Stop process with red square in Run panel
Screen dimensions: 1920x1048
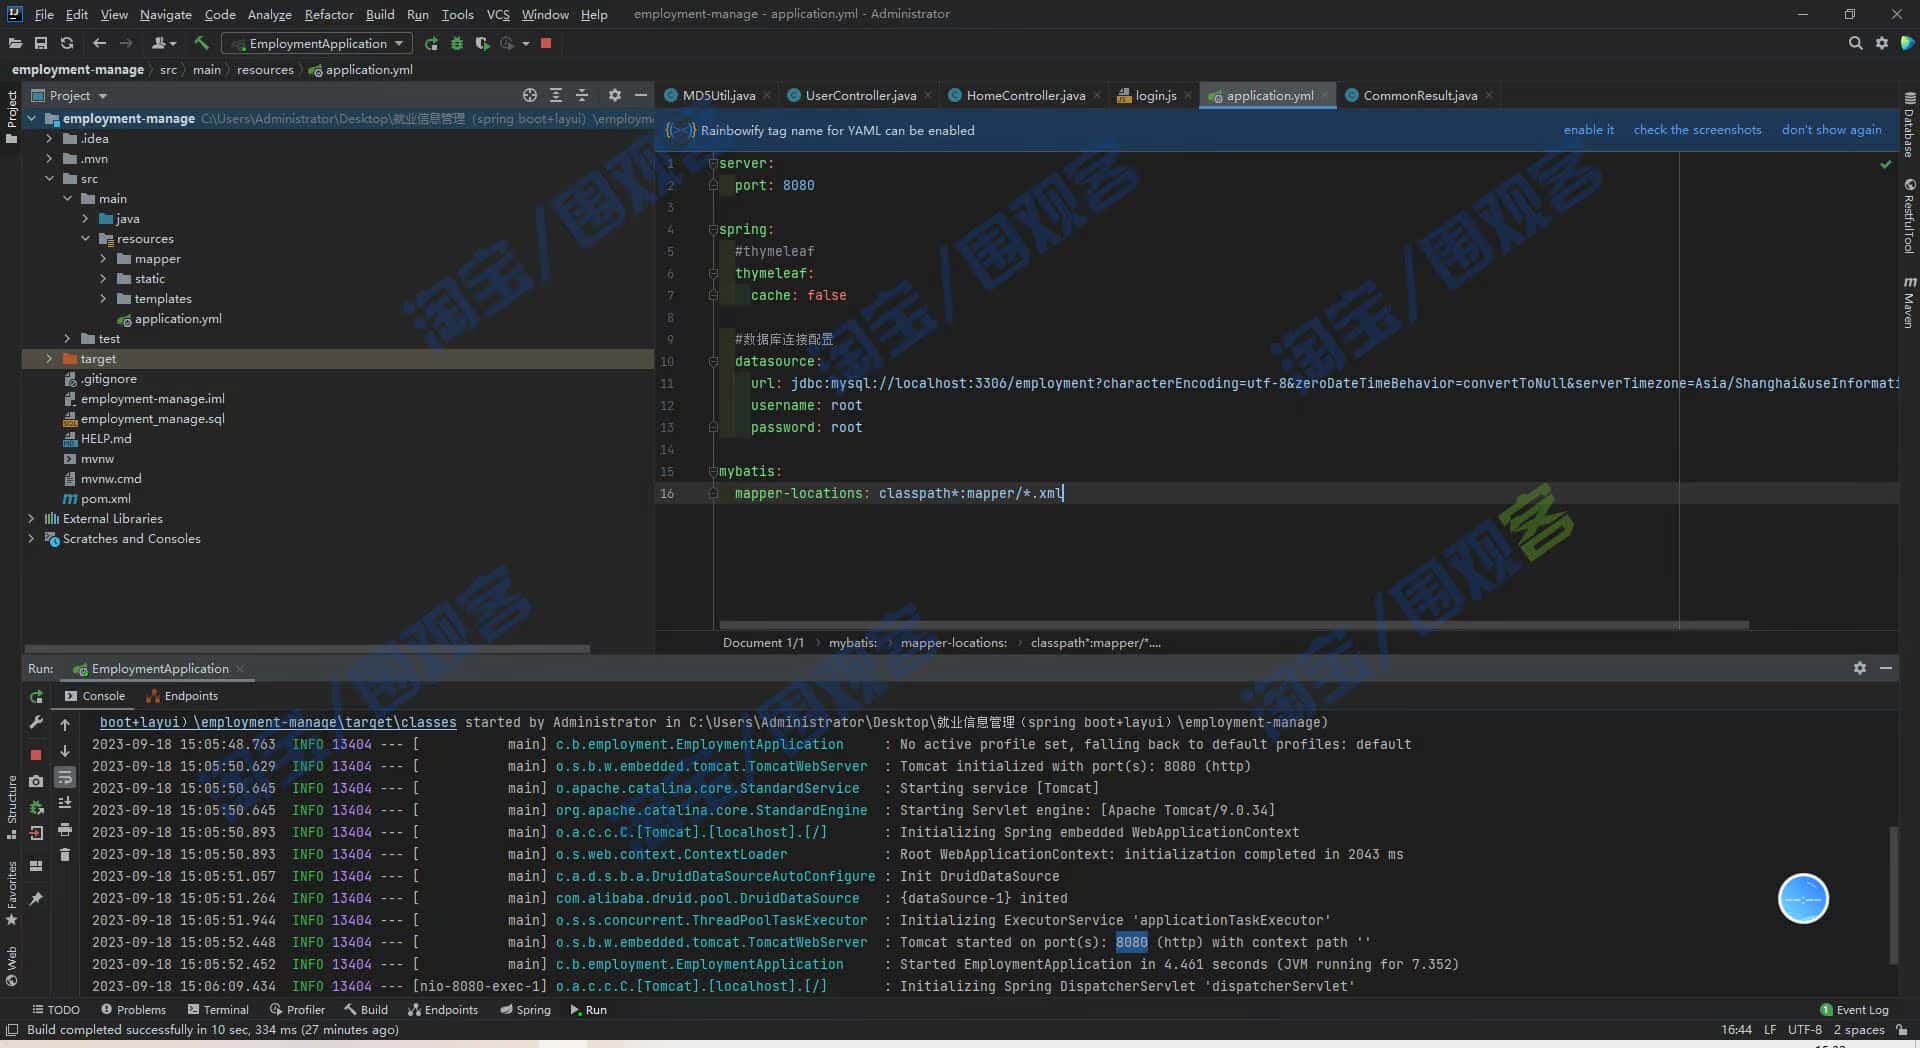[x=36, y=755]
